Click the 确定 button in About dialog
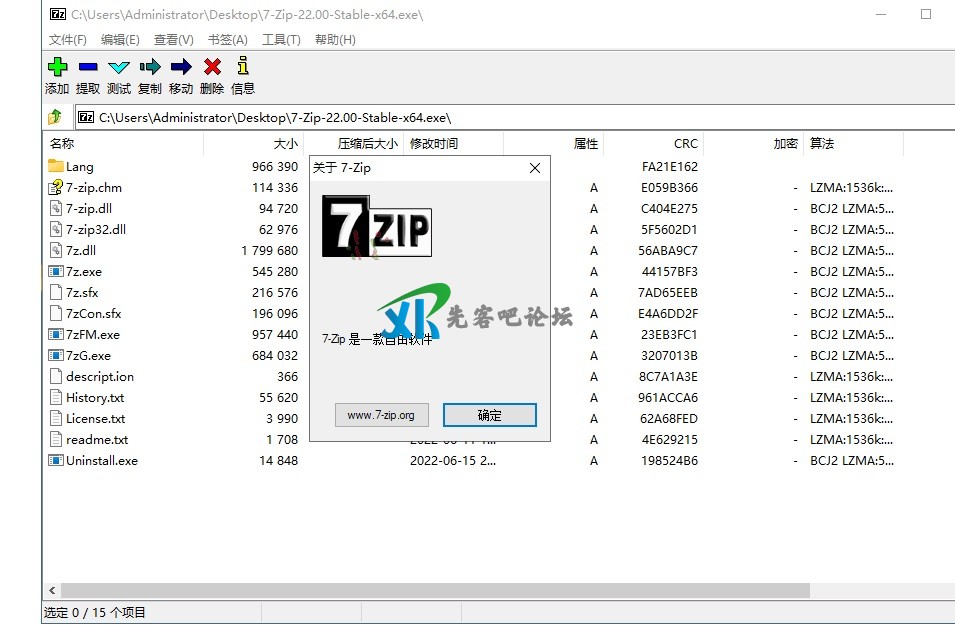This screenshot has height=625, width=955. 490,415
